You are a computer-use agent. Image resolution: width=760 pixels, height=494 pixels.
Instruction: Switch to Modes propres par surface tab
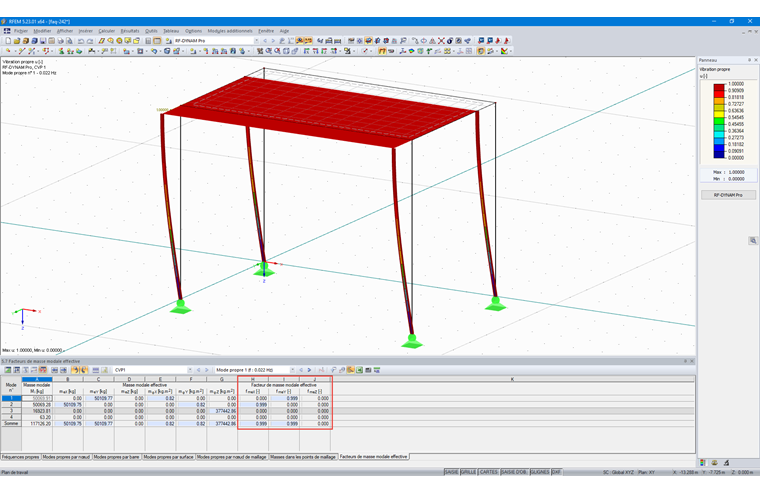pos(169,457)
